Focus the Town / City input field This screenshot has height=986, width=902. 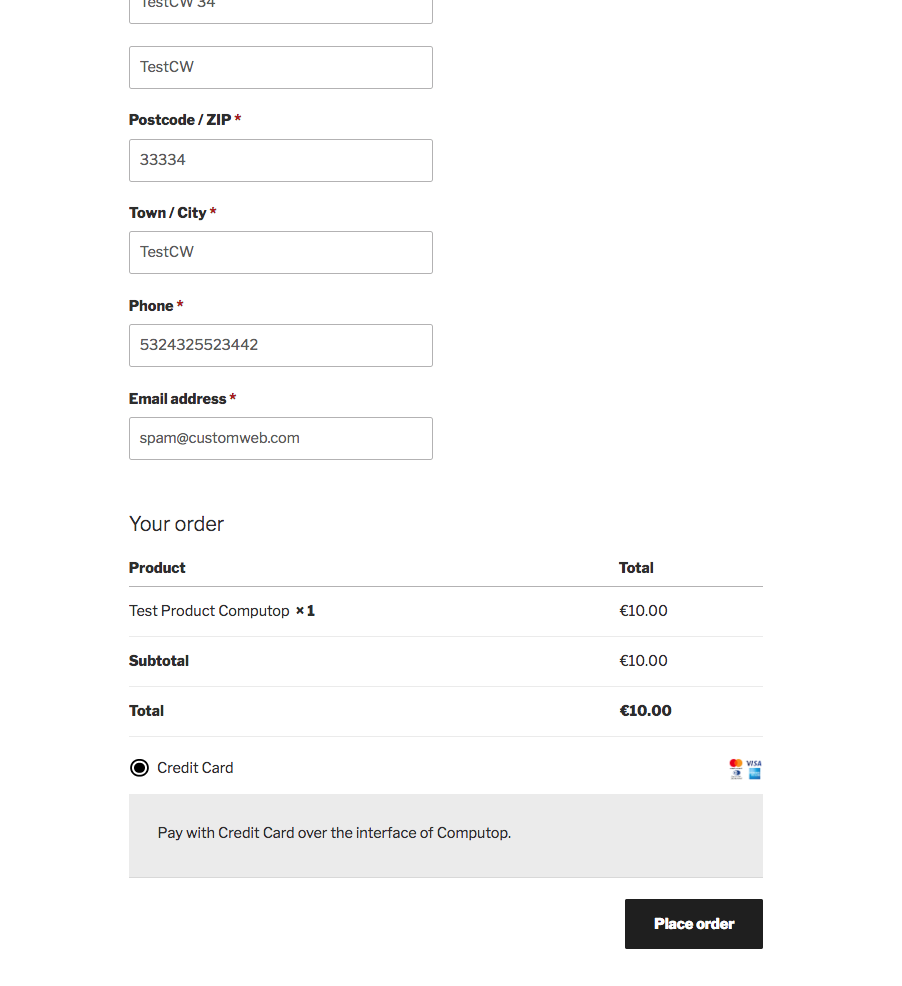[281, 252]
